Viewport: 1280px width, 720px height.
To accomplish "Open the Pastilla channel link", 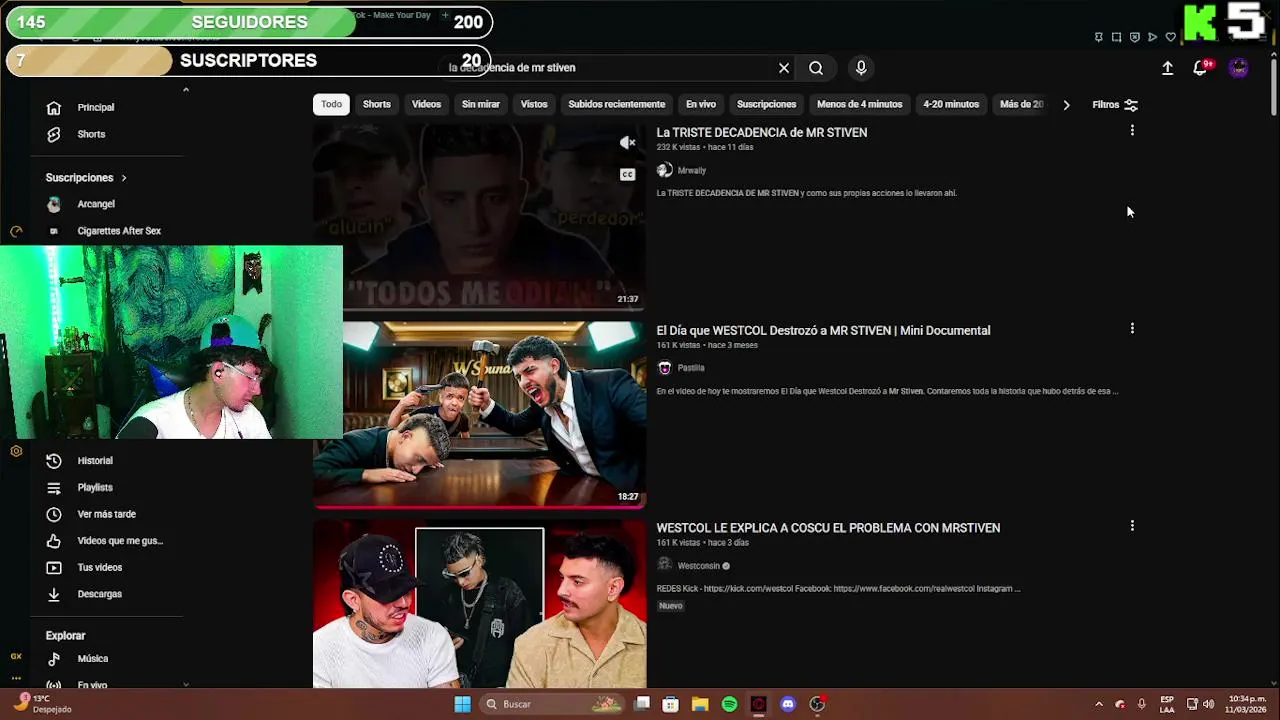I will coord(691,368).
